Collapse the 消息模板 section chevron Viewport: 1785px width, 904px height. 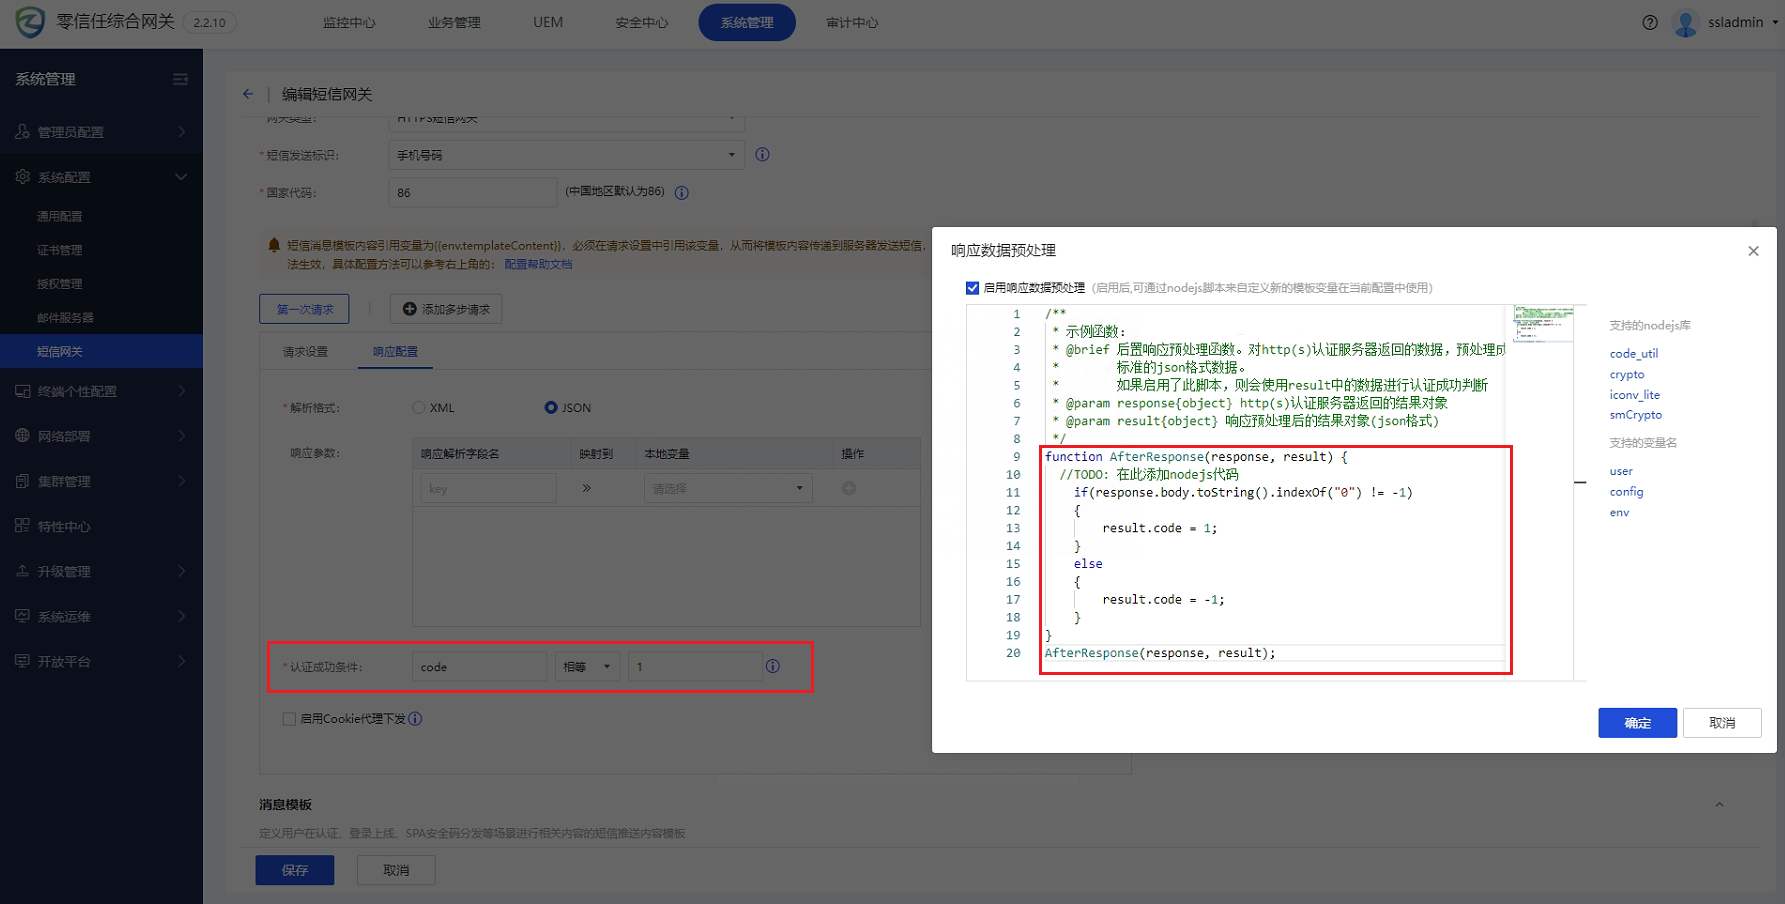tap(1719, 804)
